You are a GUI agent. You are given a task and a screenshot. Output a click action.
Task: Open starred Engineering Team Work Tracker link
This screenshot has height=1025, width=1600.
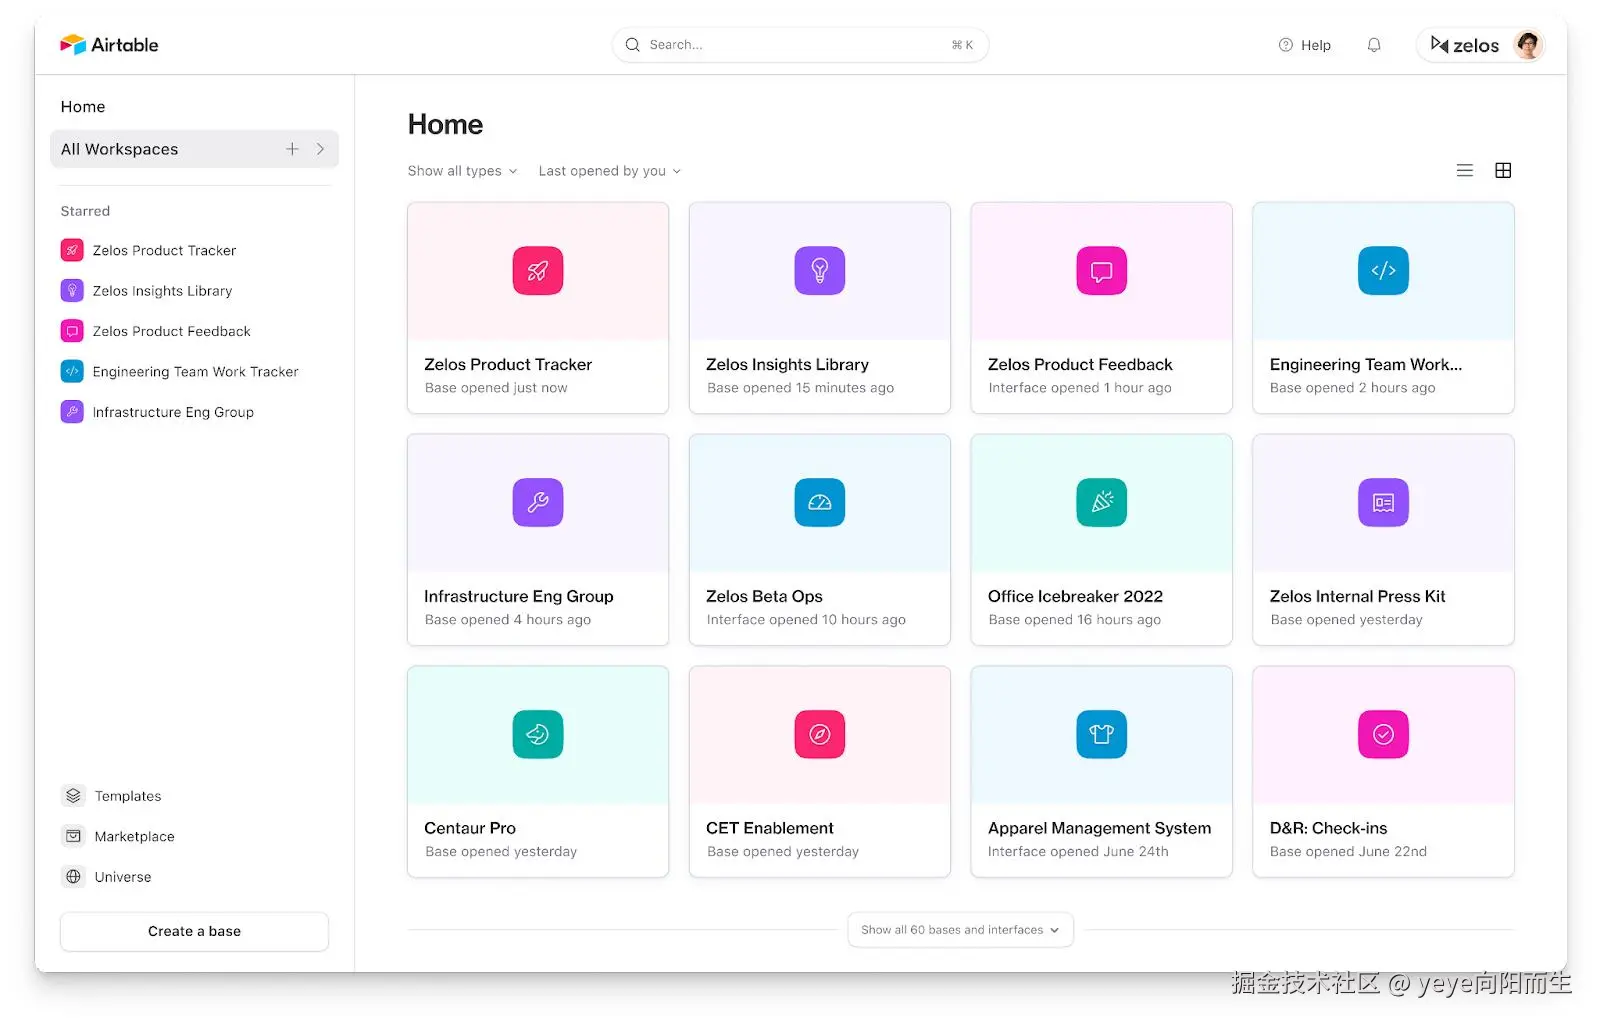[x=196, y=372]
